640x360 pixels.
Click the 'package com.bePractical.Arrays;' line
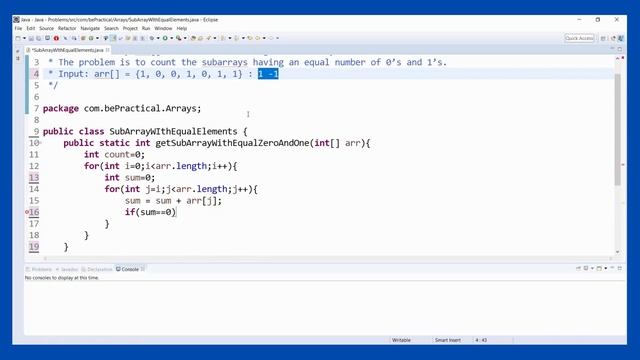click(122, 109)
